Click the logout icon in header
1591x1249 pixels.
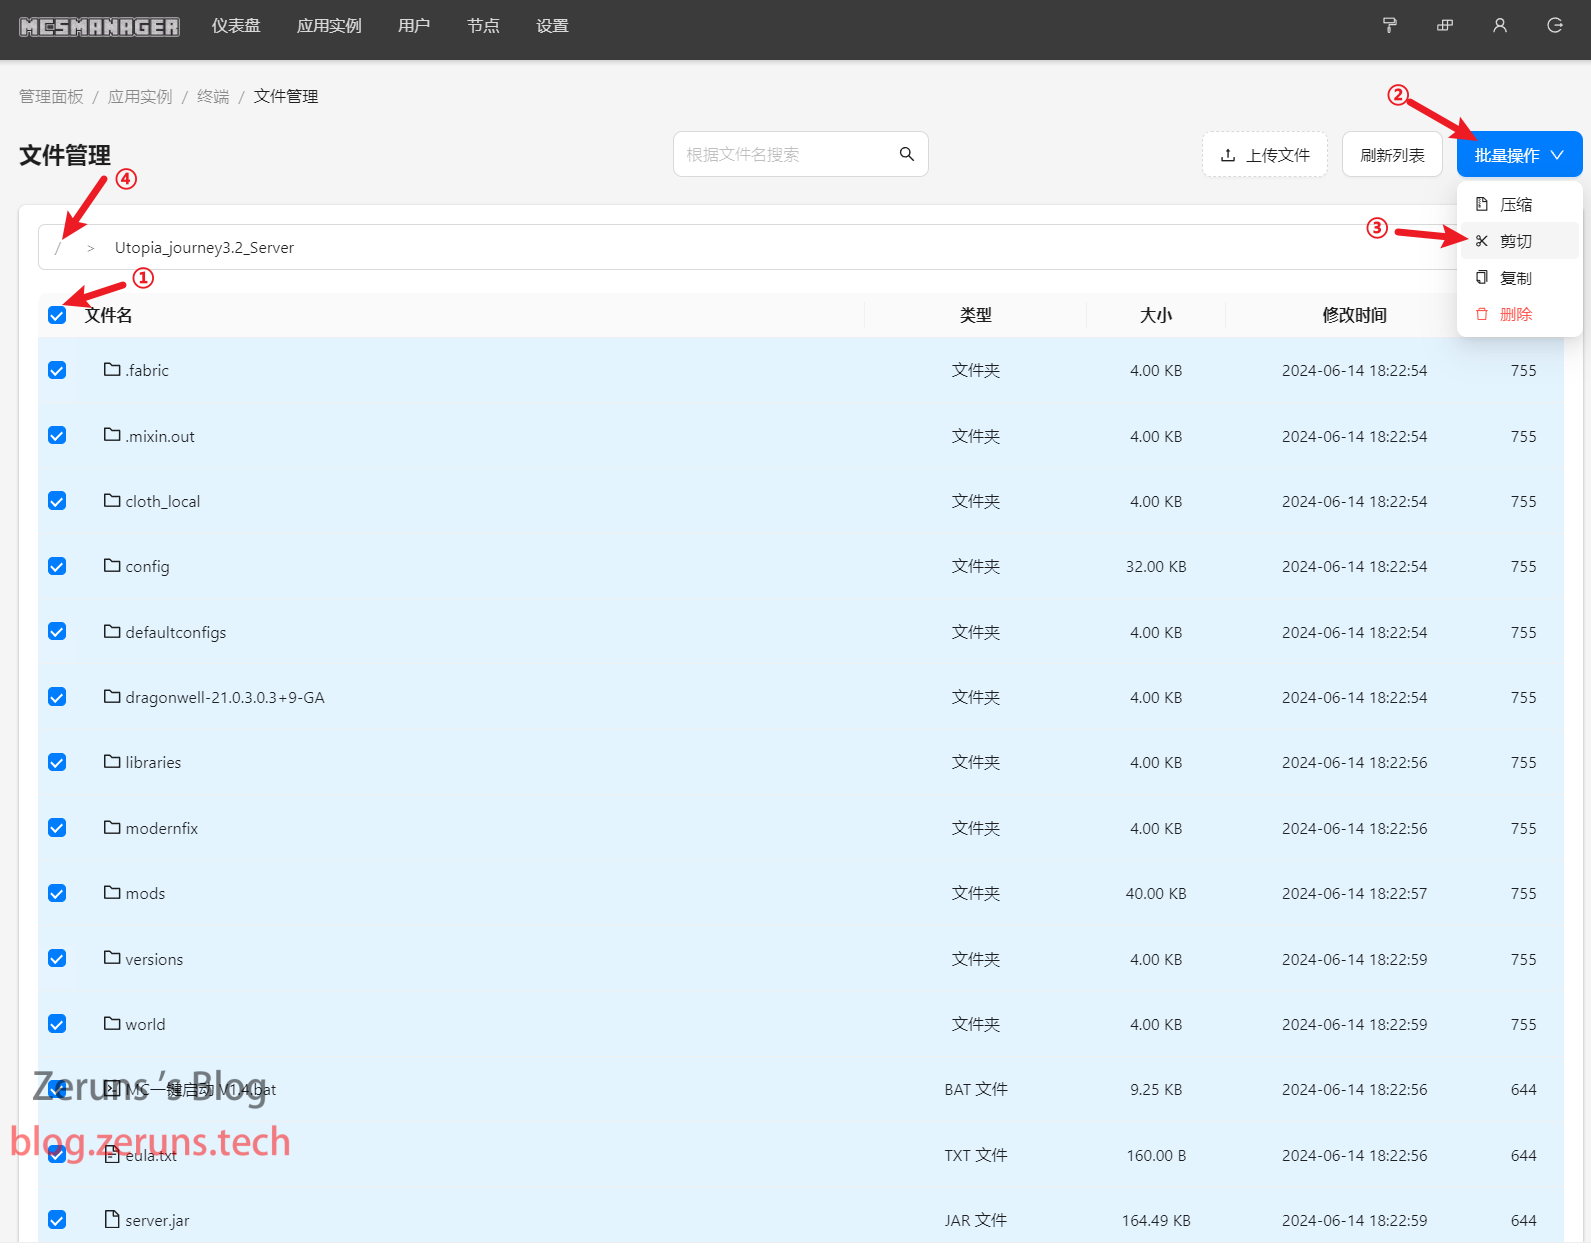[x=1554, y=26]
